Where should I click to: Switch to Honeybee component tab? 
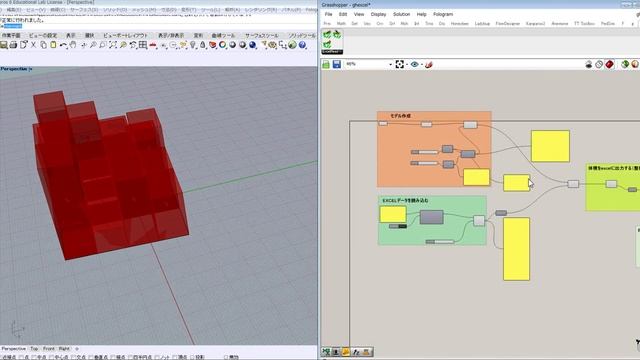(x=460, y=24)
